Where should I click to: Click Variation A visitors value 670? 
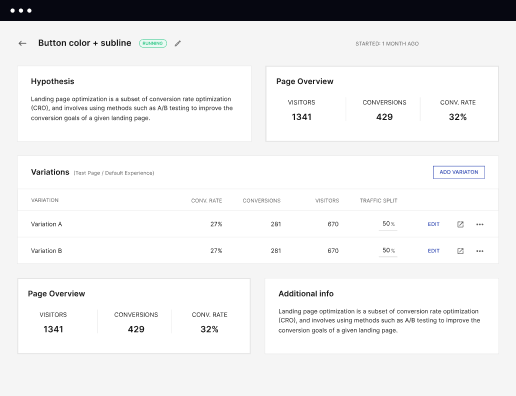pyautogui.click(x=333, y=224)
